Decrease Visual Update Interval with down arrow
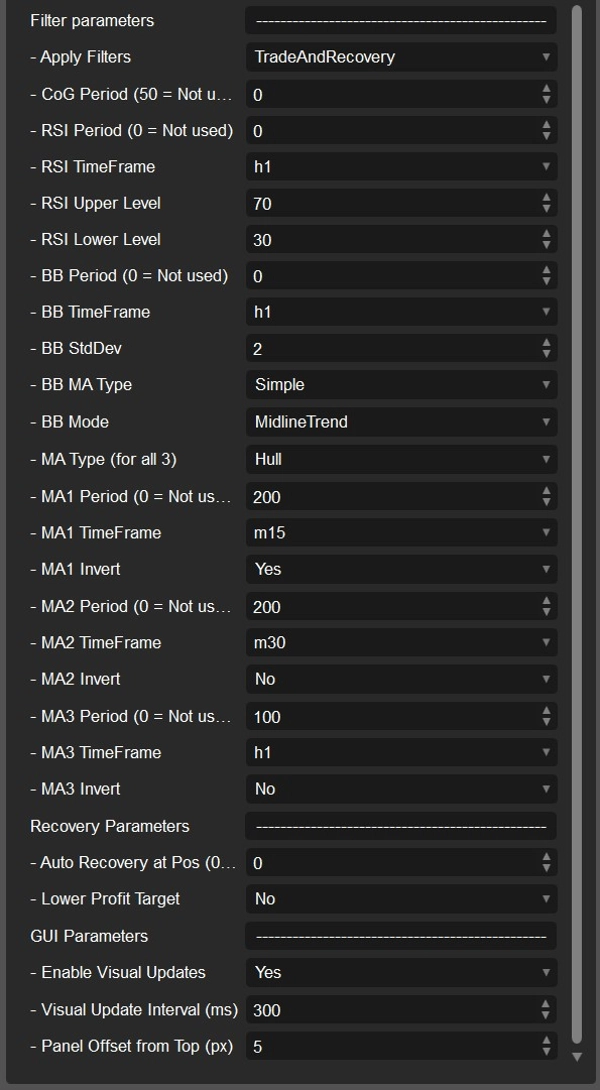 pos(547,1013)
